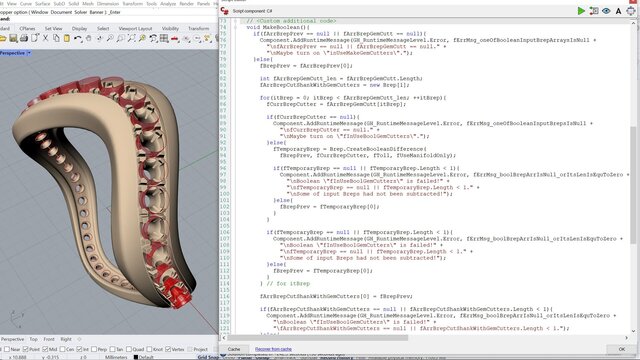The width and height of the screenshot is (640, 360).
Task: Enable the Cen osnap checkbox
Action: coord(62,349)
